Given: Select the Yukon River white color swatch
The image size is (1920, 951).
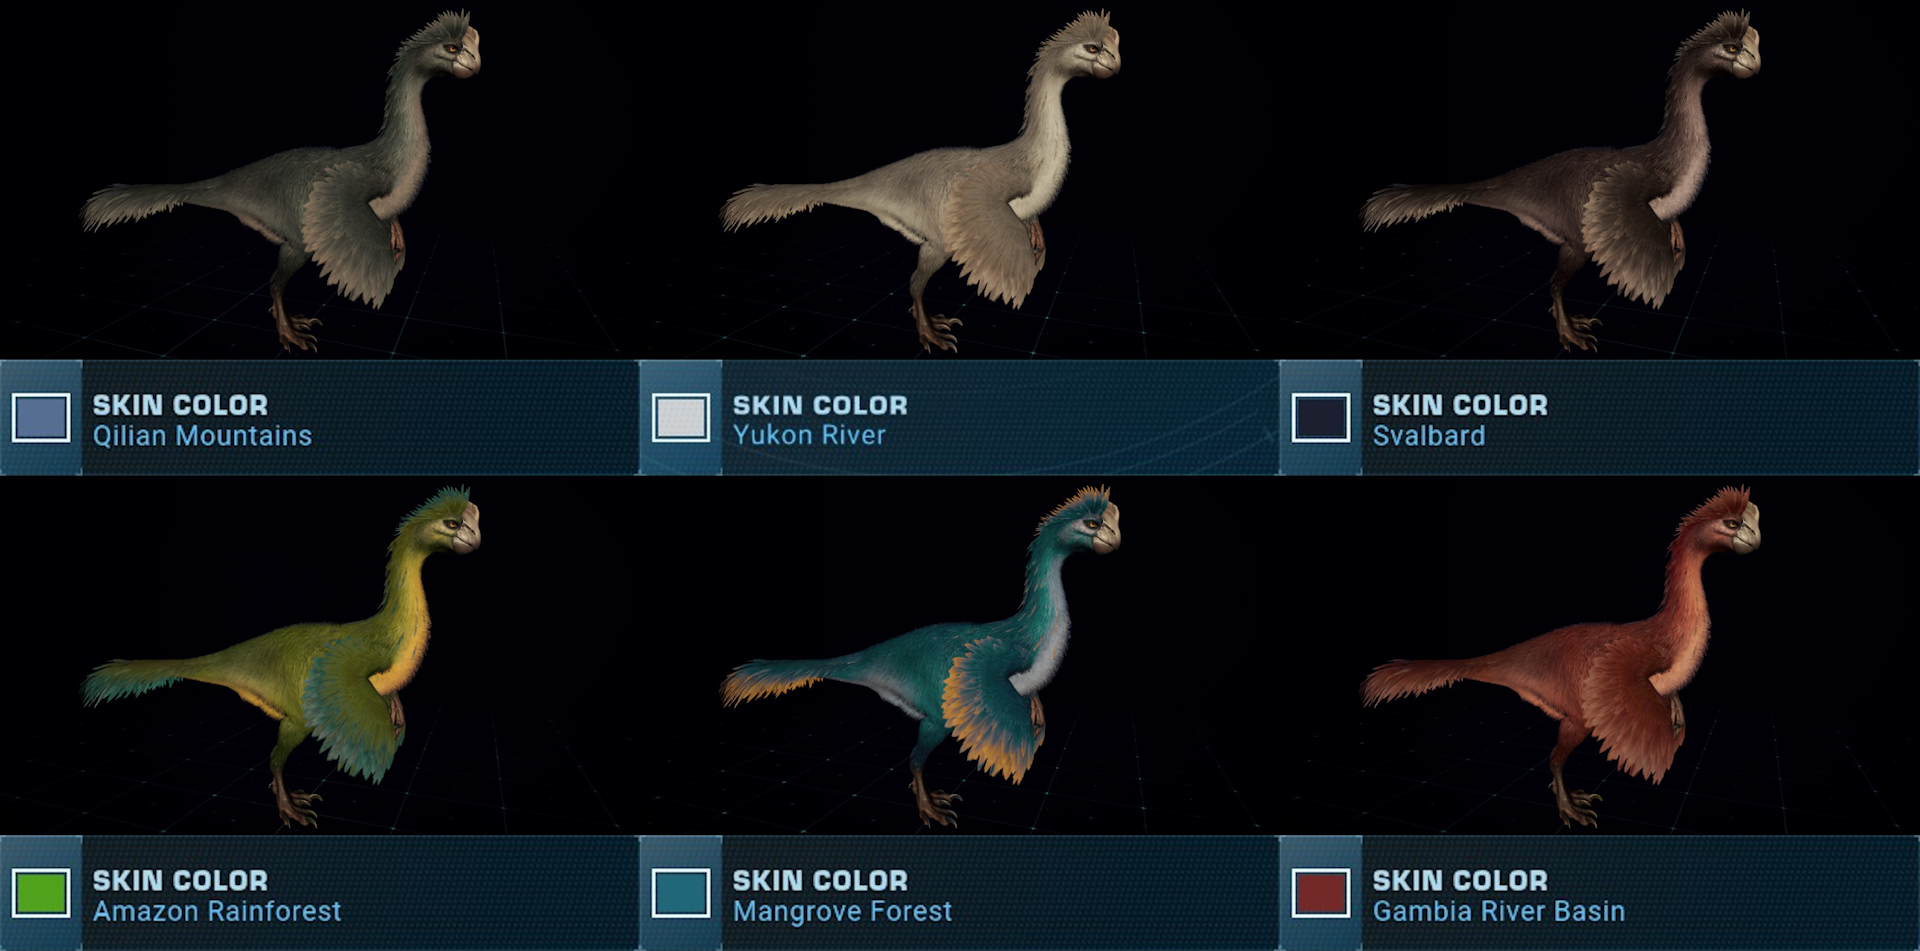Looking at the screenshot, I should (681, 418).
